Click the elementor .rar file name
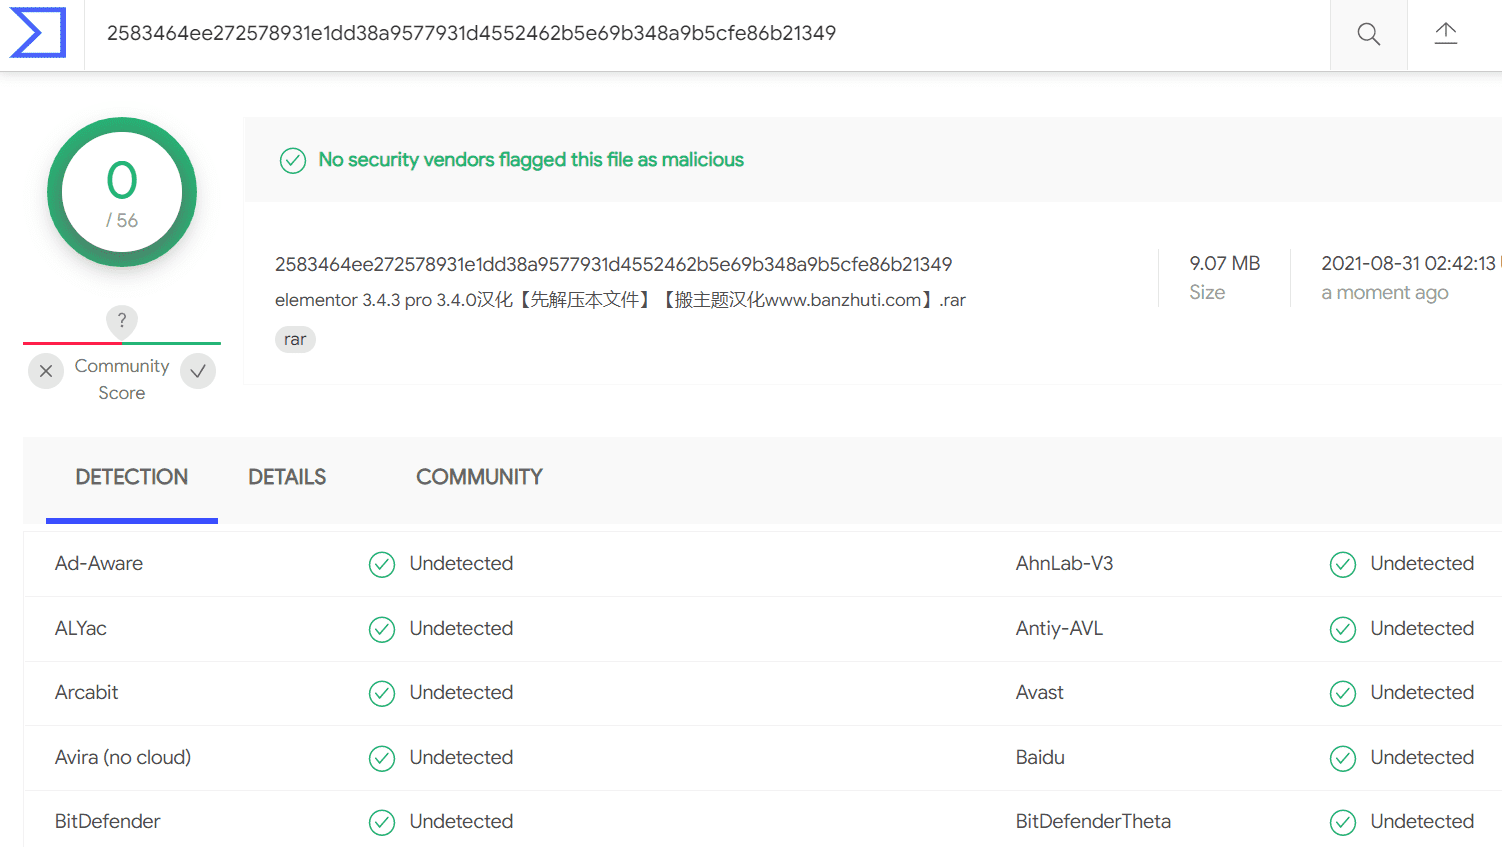The height and width of the screenshot is (847, 1502). 620,300
